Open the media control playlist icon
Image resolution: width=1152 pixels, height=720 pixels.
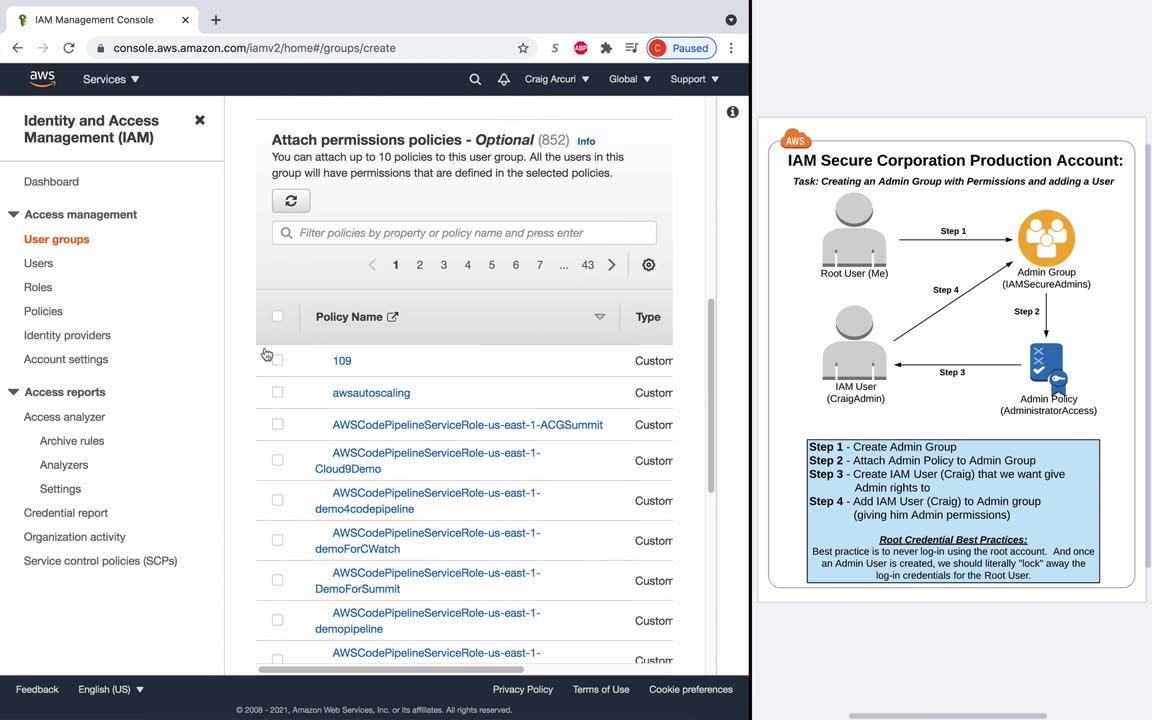631,48
